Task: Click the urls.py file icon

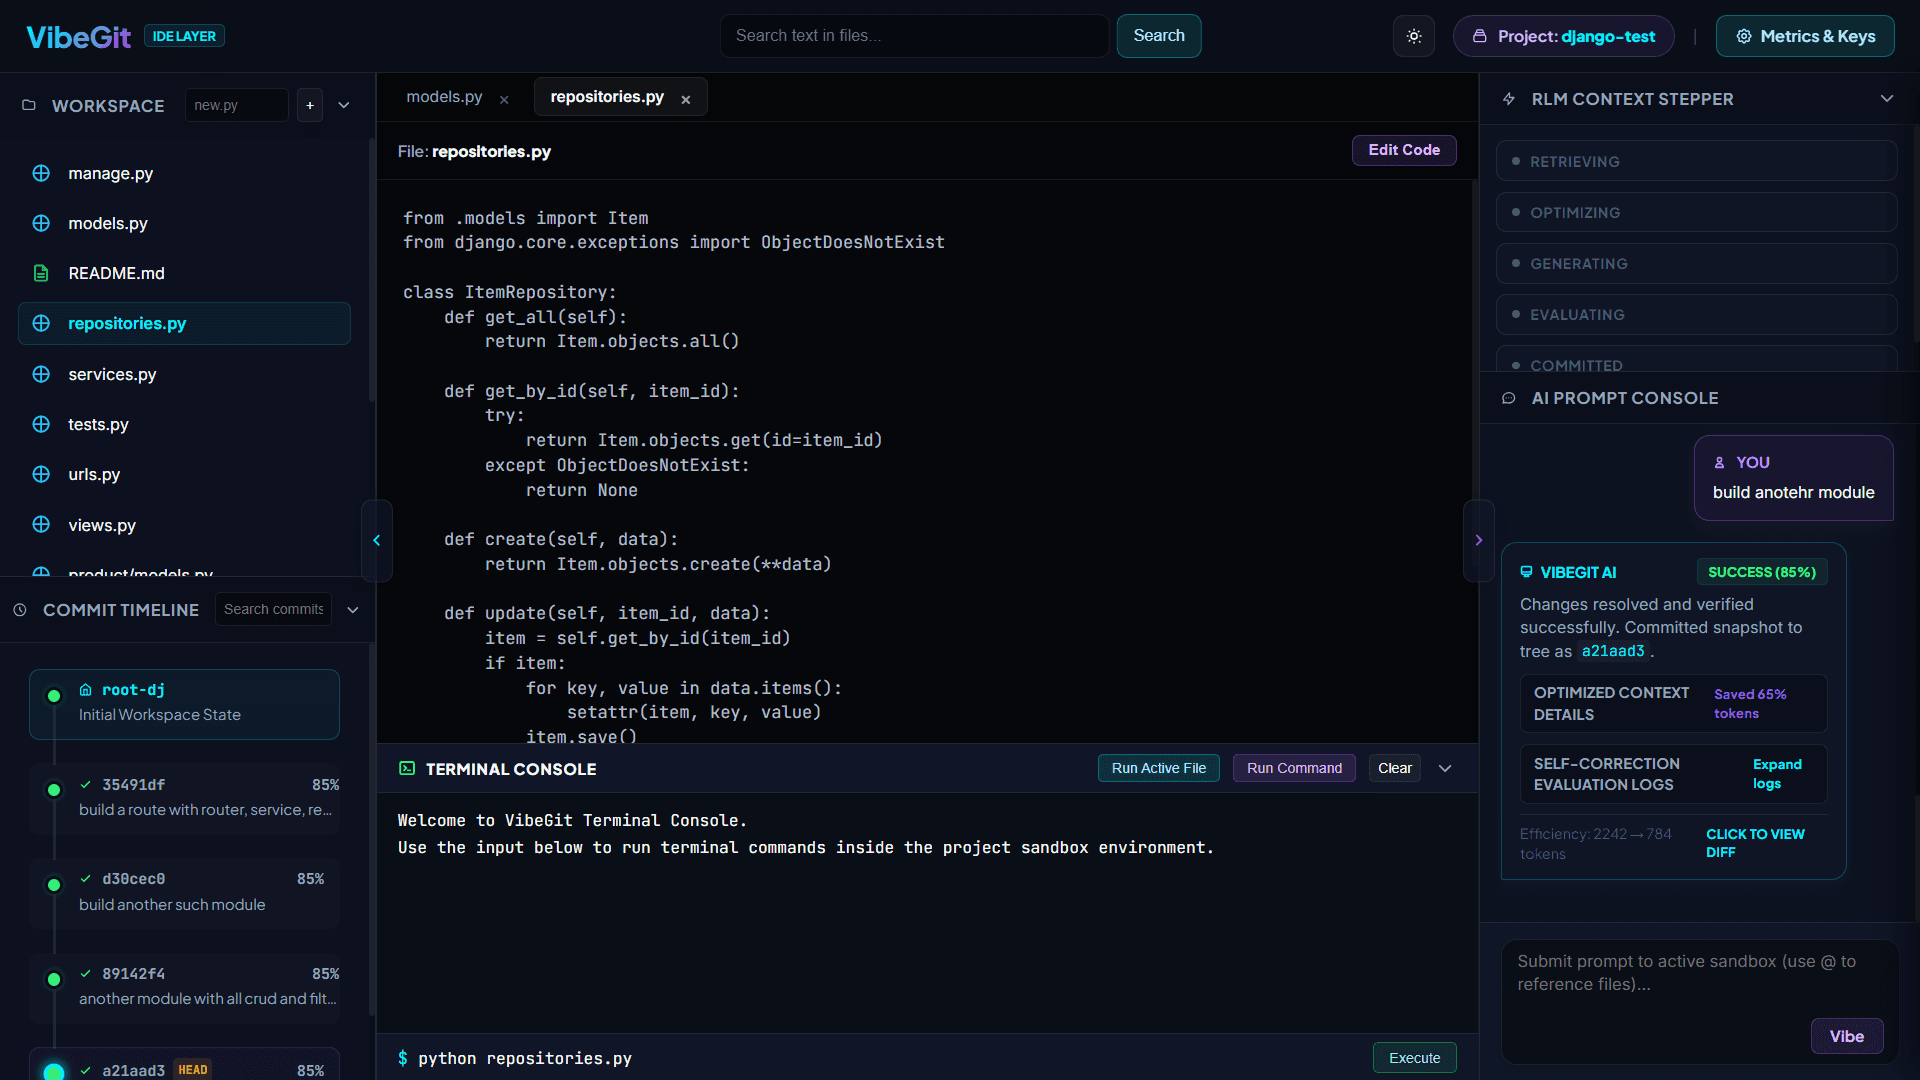Action: pos(41,474)
